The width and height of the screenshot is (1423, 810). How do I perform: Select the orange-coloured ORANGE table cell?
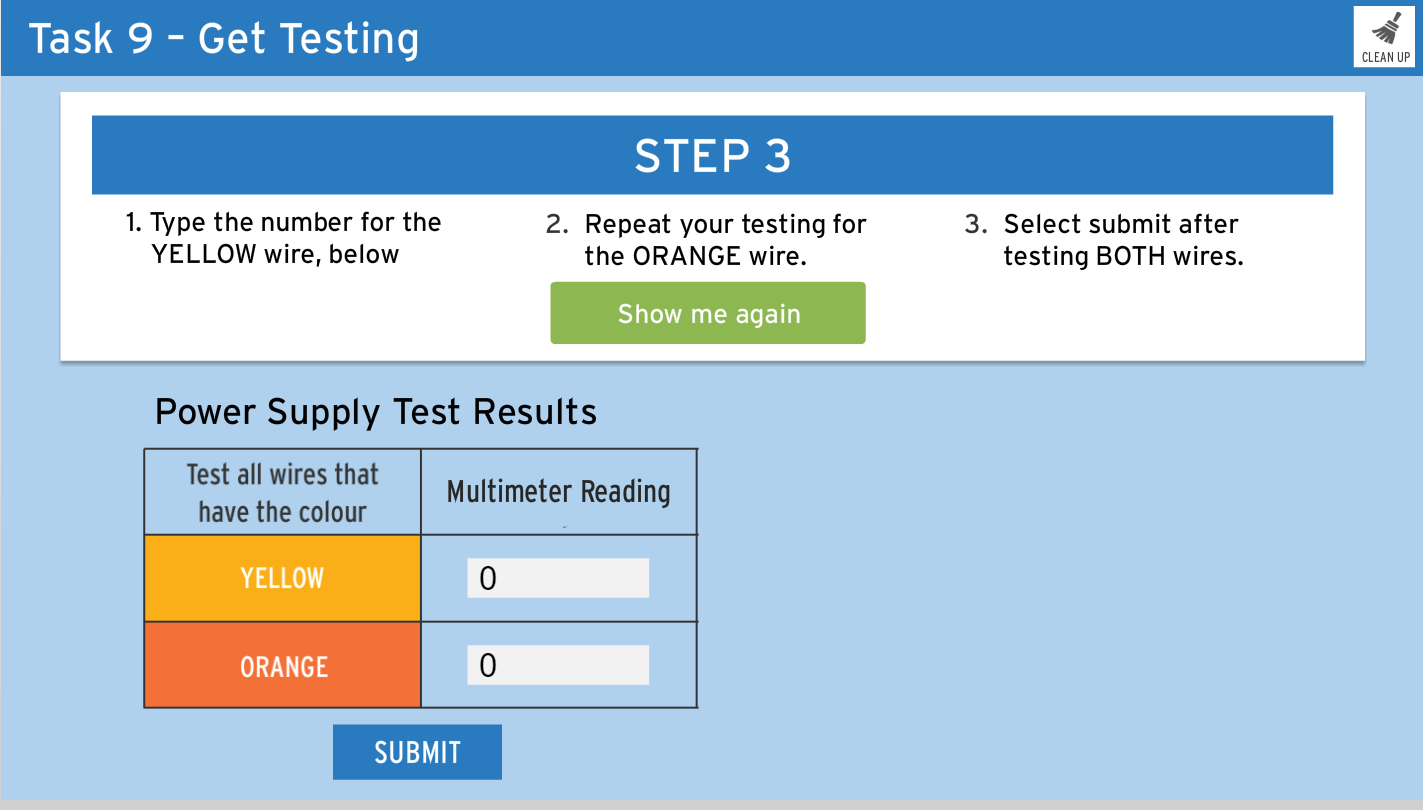(x=283, y=665)
